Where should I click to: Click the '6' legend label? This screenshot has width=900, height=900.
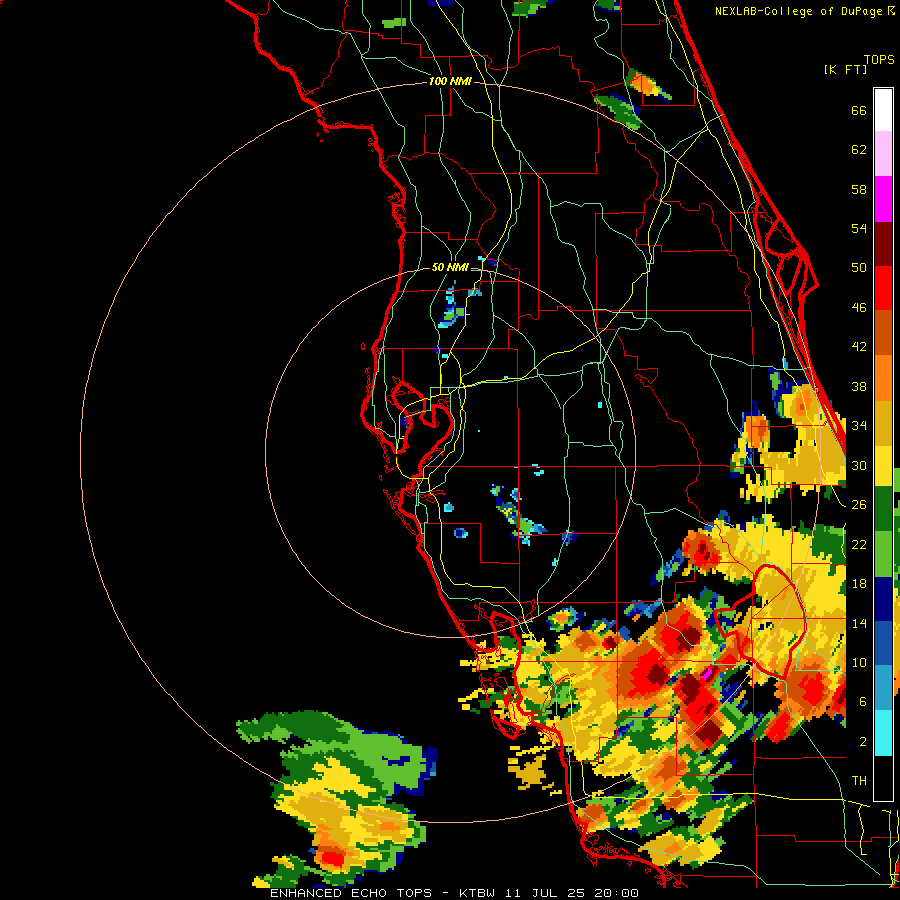pyautogui.click(x=863, y=701)
